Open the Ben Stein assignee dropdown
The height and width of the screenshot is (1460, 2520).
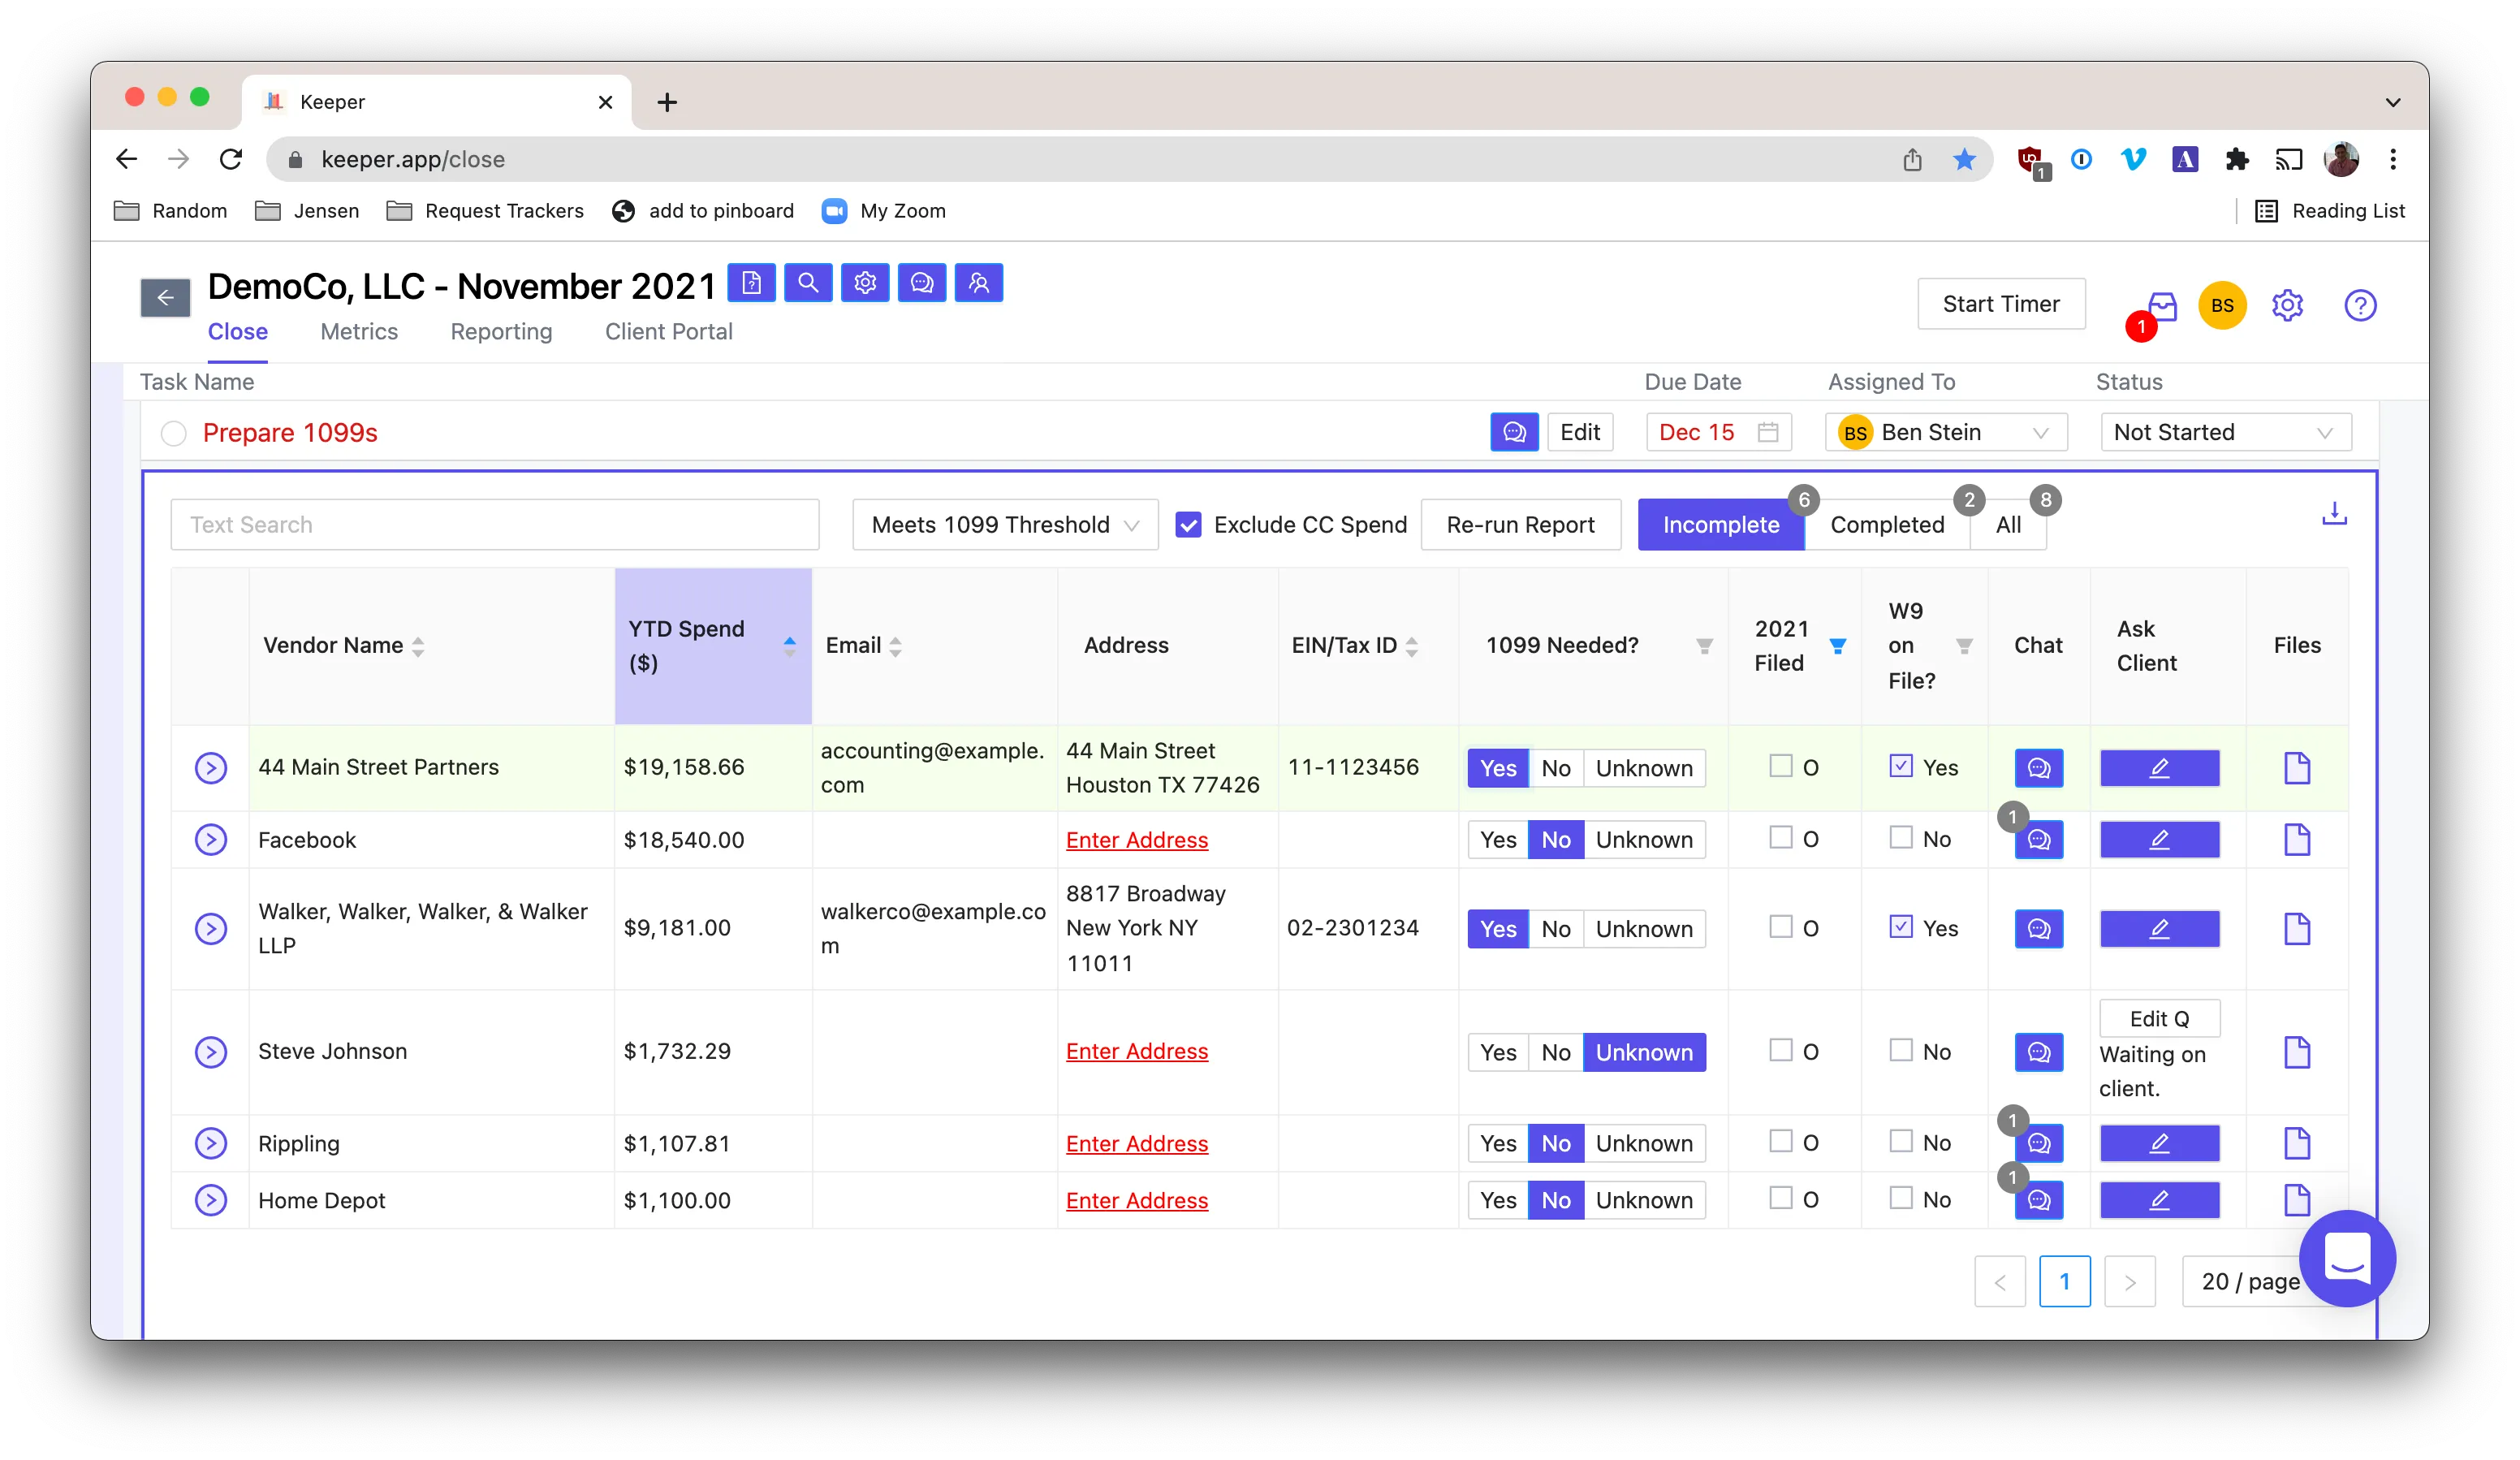tap(1945, 432)
